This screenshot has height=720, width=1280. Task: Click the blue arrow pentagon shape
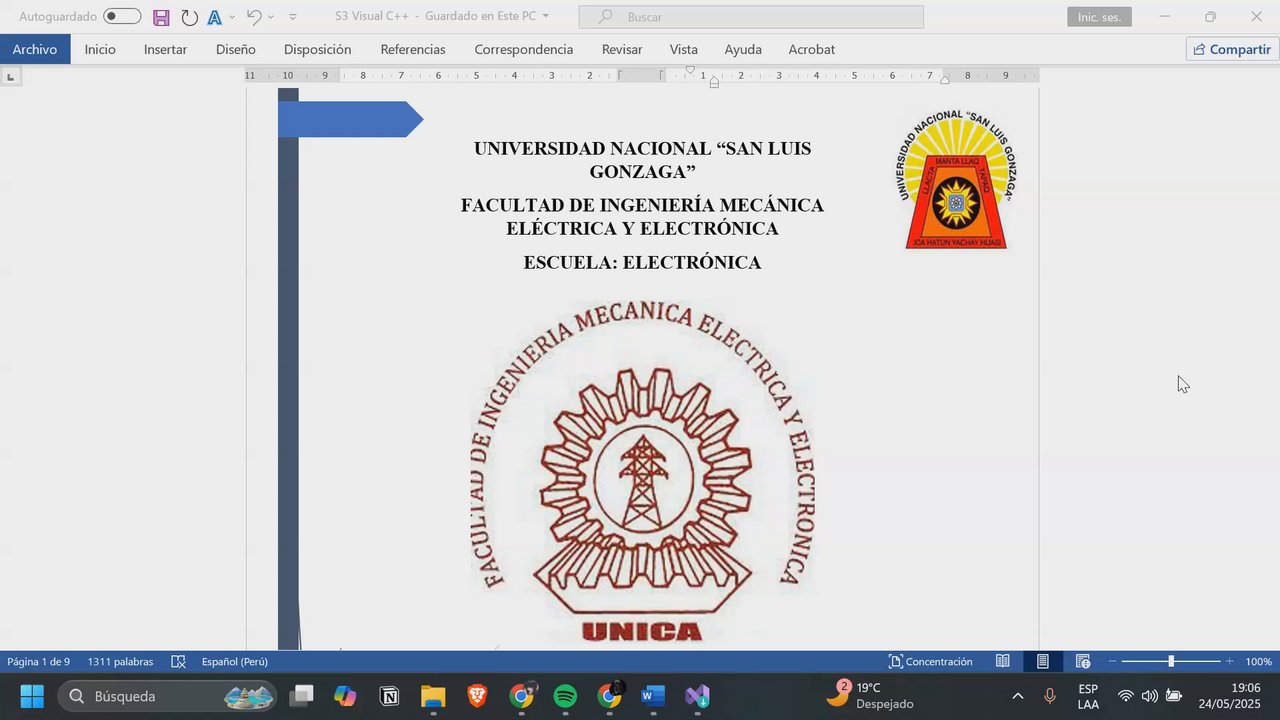[x=351, y=119]
